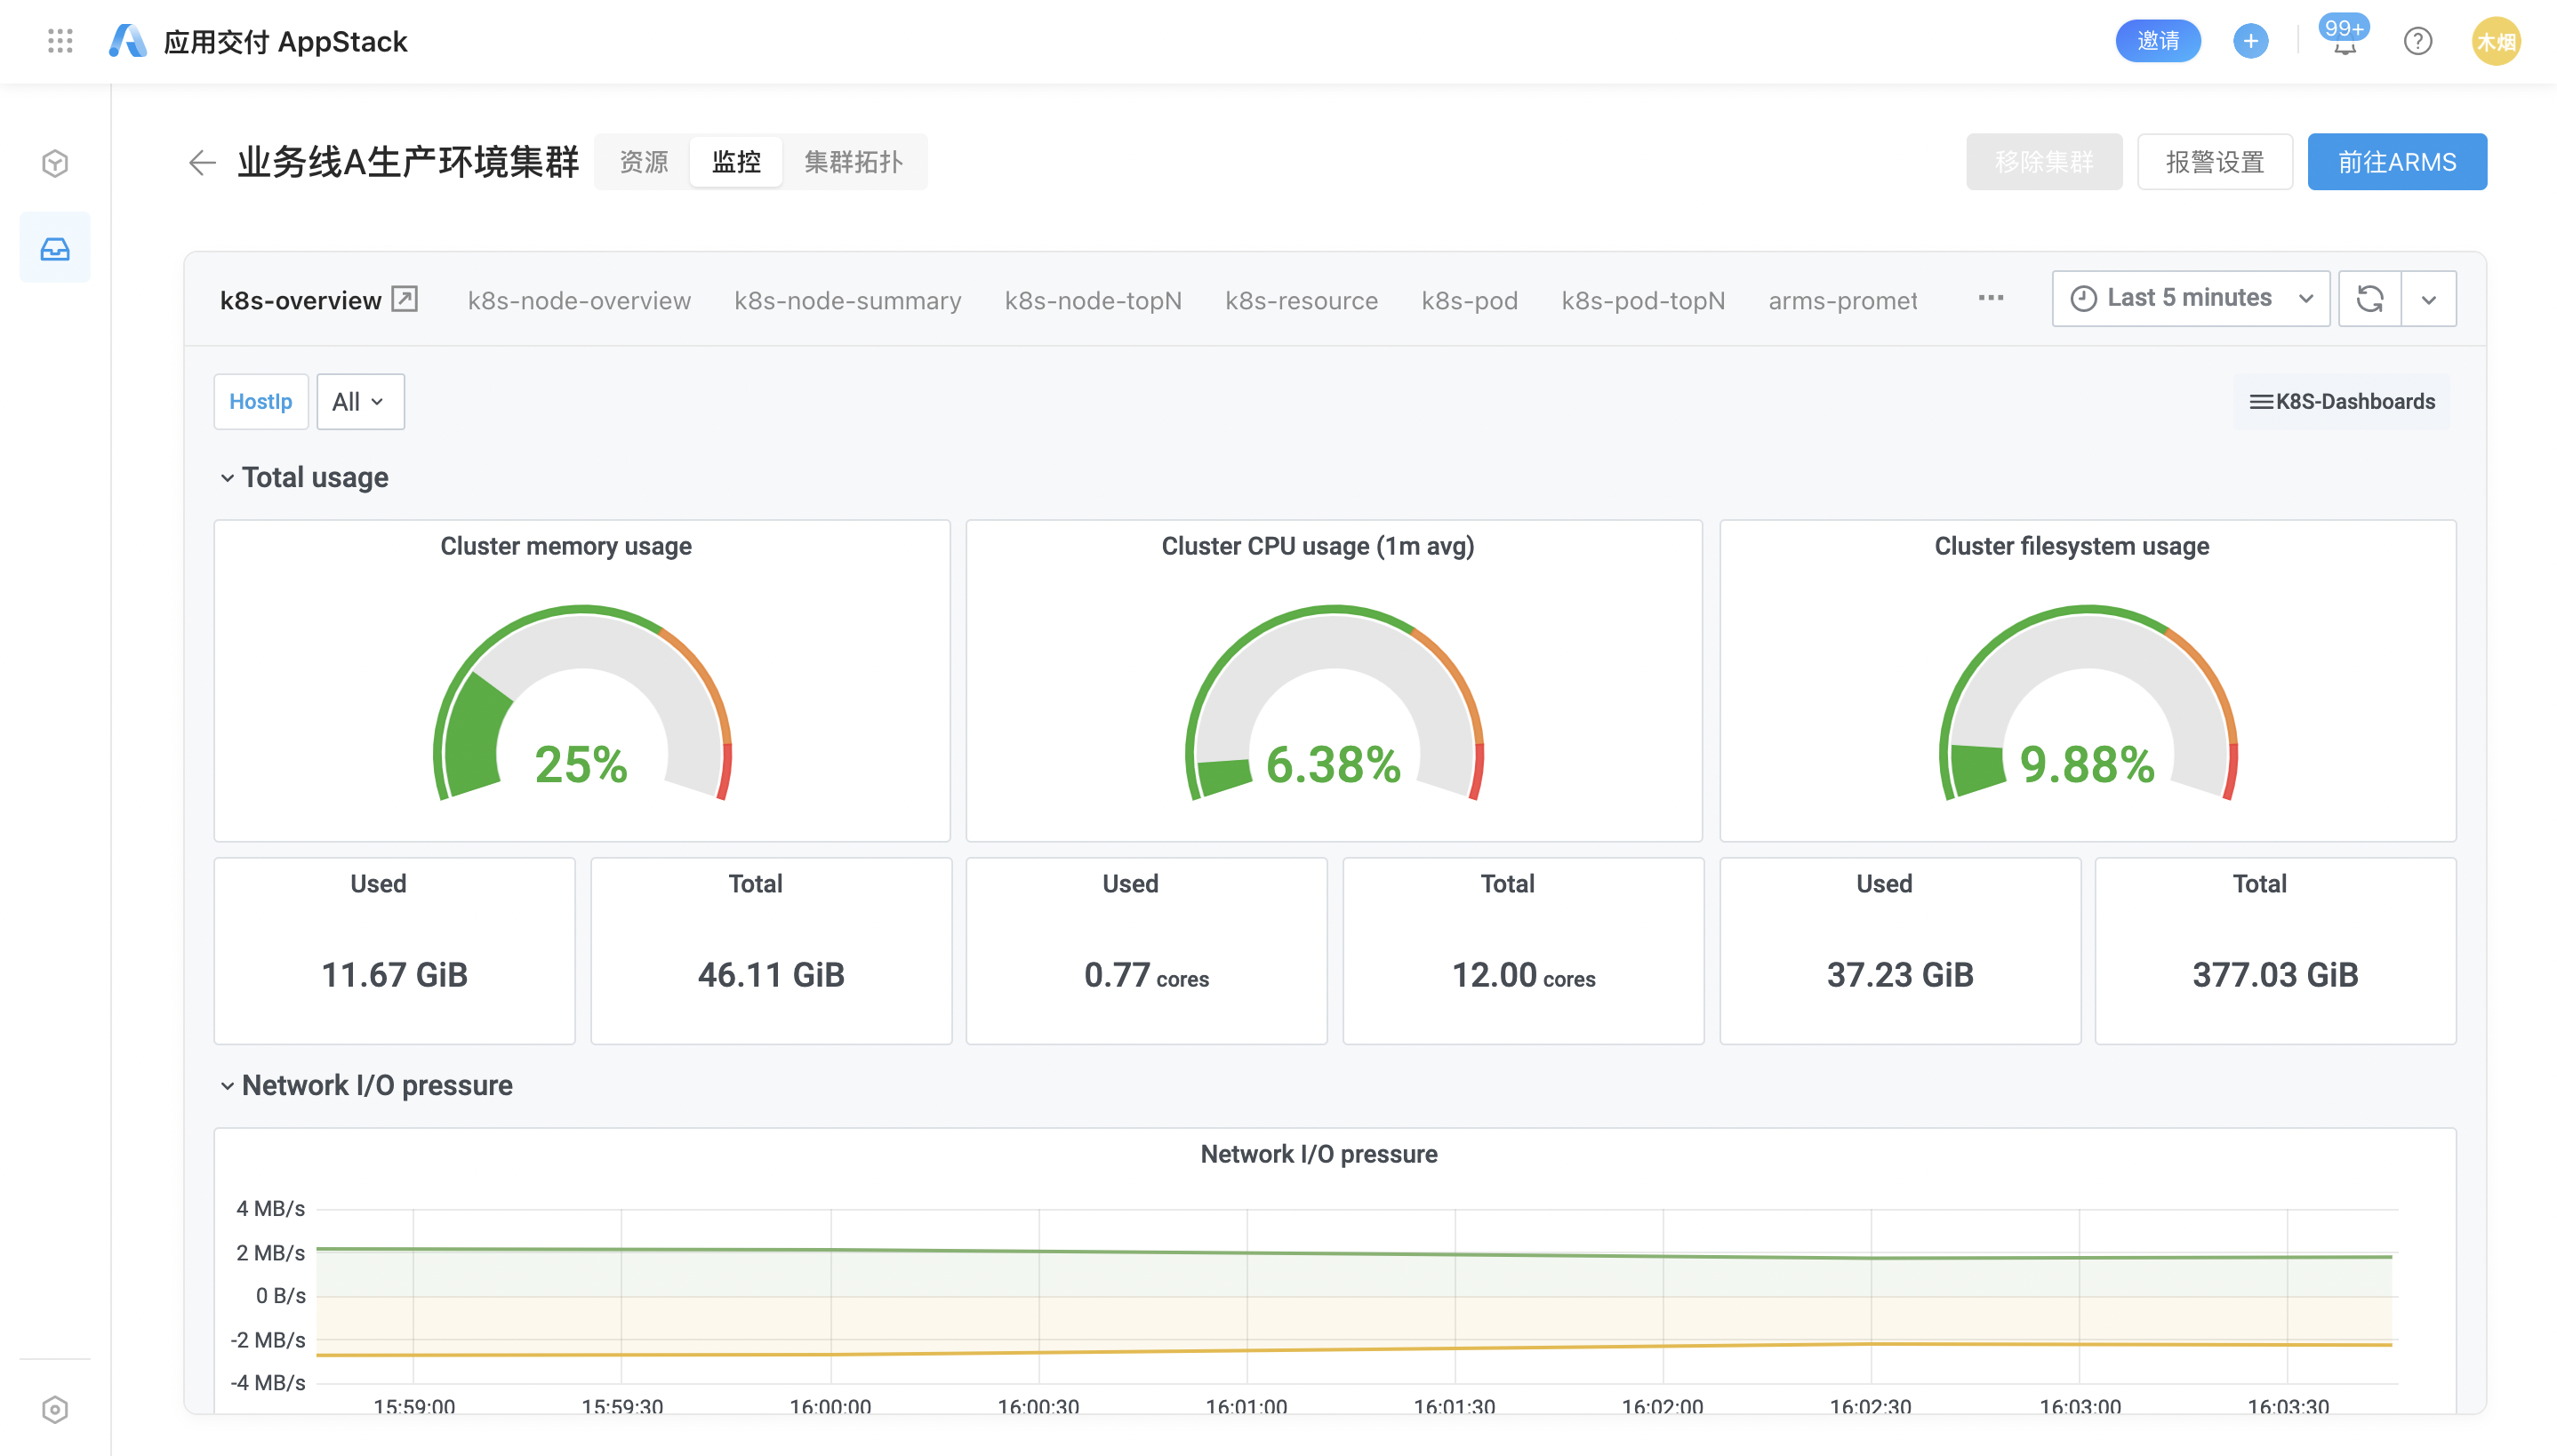Click the 业务线A生产环境集群 cluster title
The image size is (2557, 1456).
pos(408,161)
